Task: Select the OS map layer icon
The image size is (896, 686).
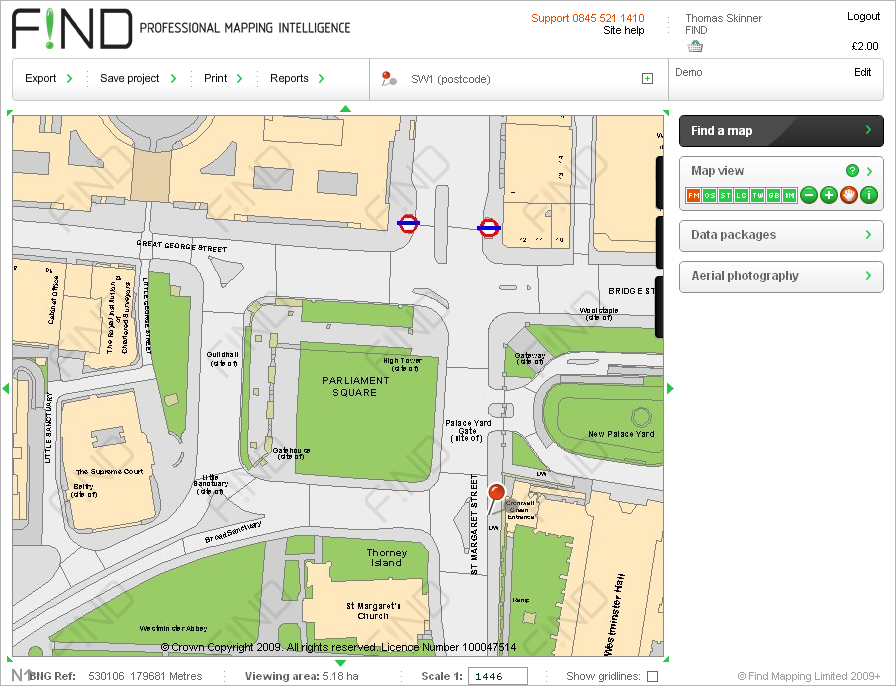Action: 709,196
